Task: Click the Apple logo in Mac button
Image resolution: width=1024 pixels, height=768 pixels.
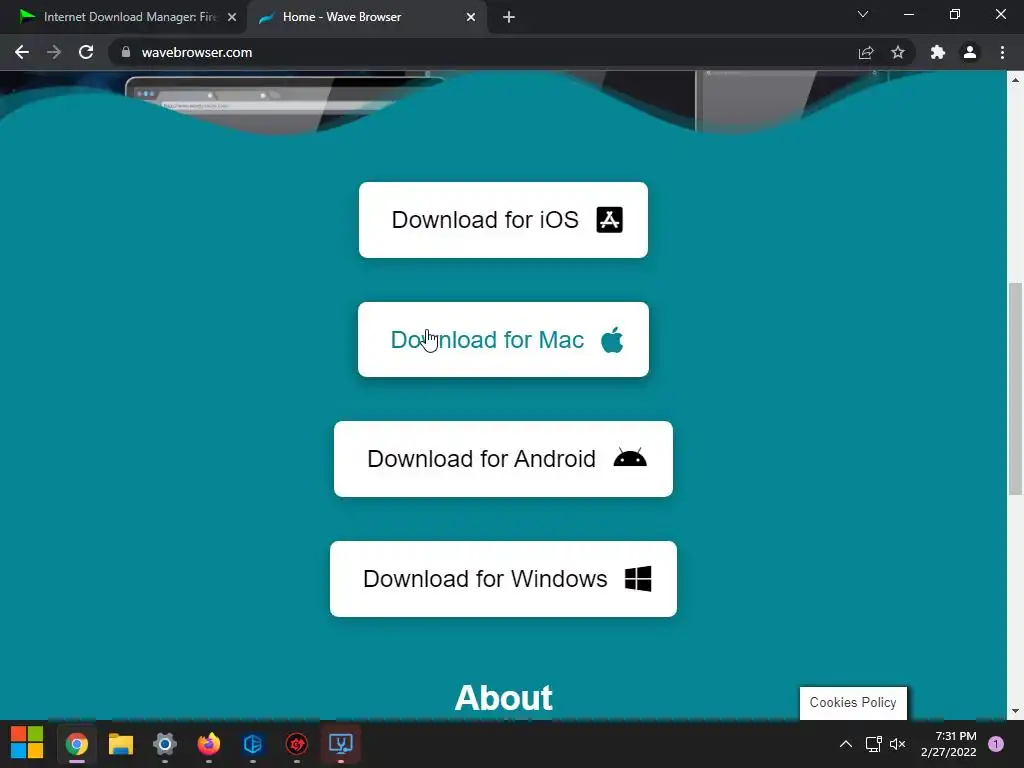Action: coord(612,340)
